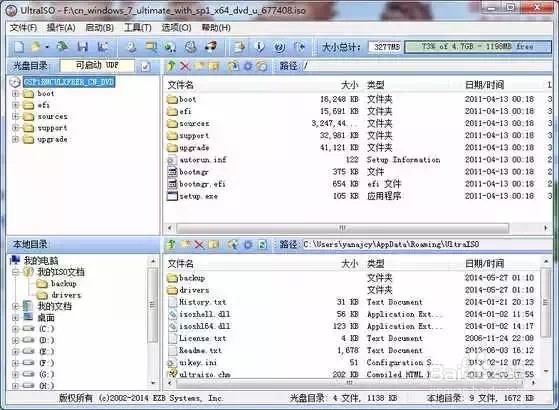This screenshot has height=410, width=559.
Task: Click the Info (i) icon
Action: pyautogui.click(x=260, y=47)
